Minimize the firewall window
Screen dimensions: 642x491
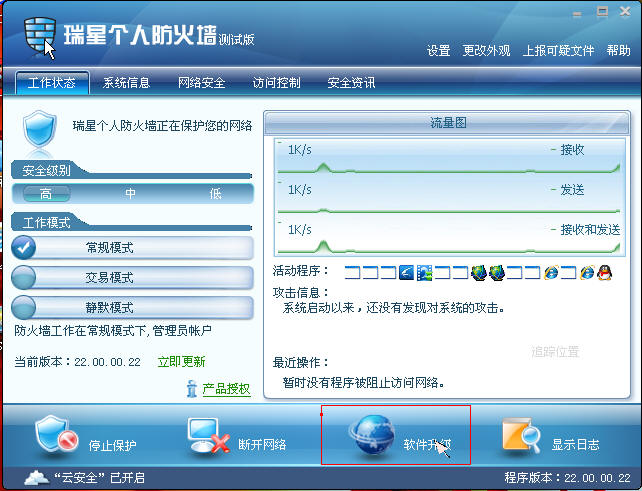tap(577, 14)
